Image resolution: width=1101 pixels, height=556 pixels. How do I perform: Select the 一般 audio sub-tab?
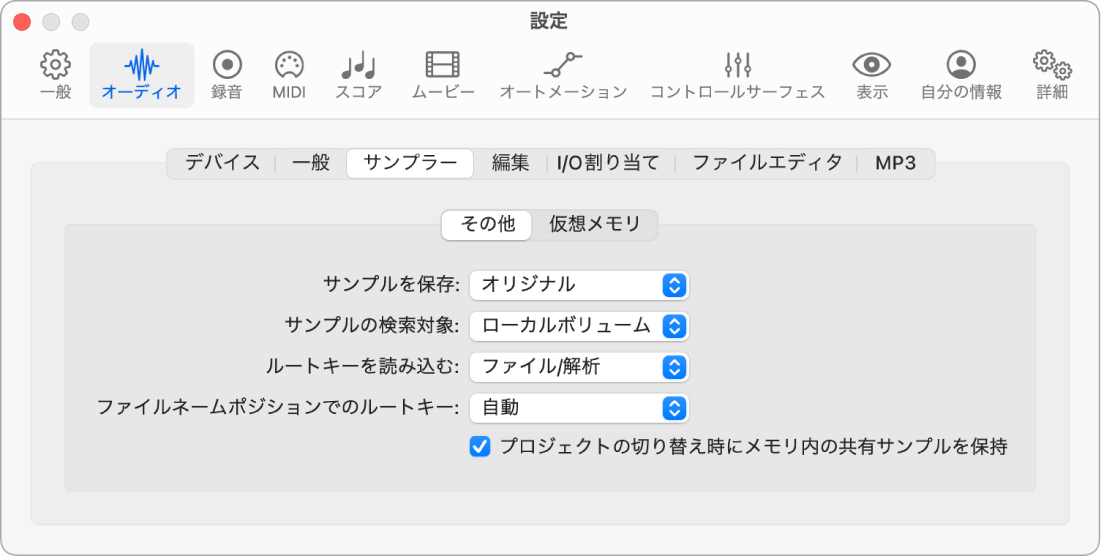pos(310,164)
